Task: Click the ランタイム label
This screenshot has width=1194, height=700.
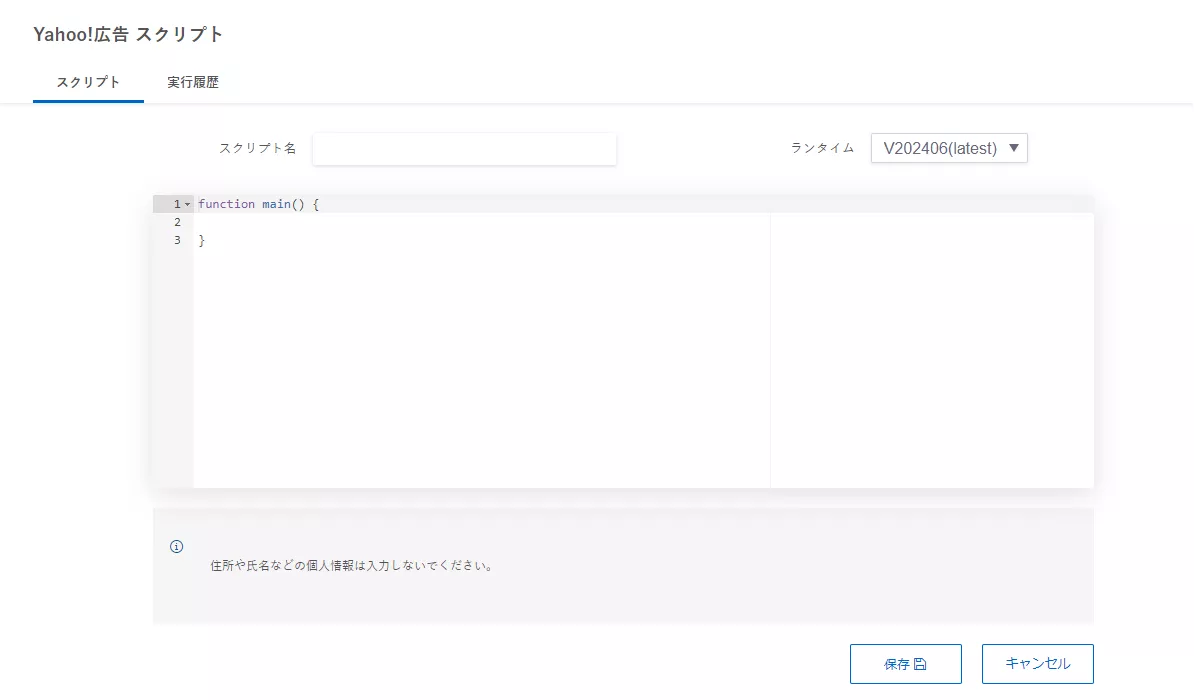Action: tap(822, 148)
